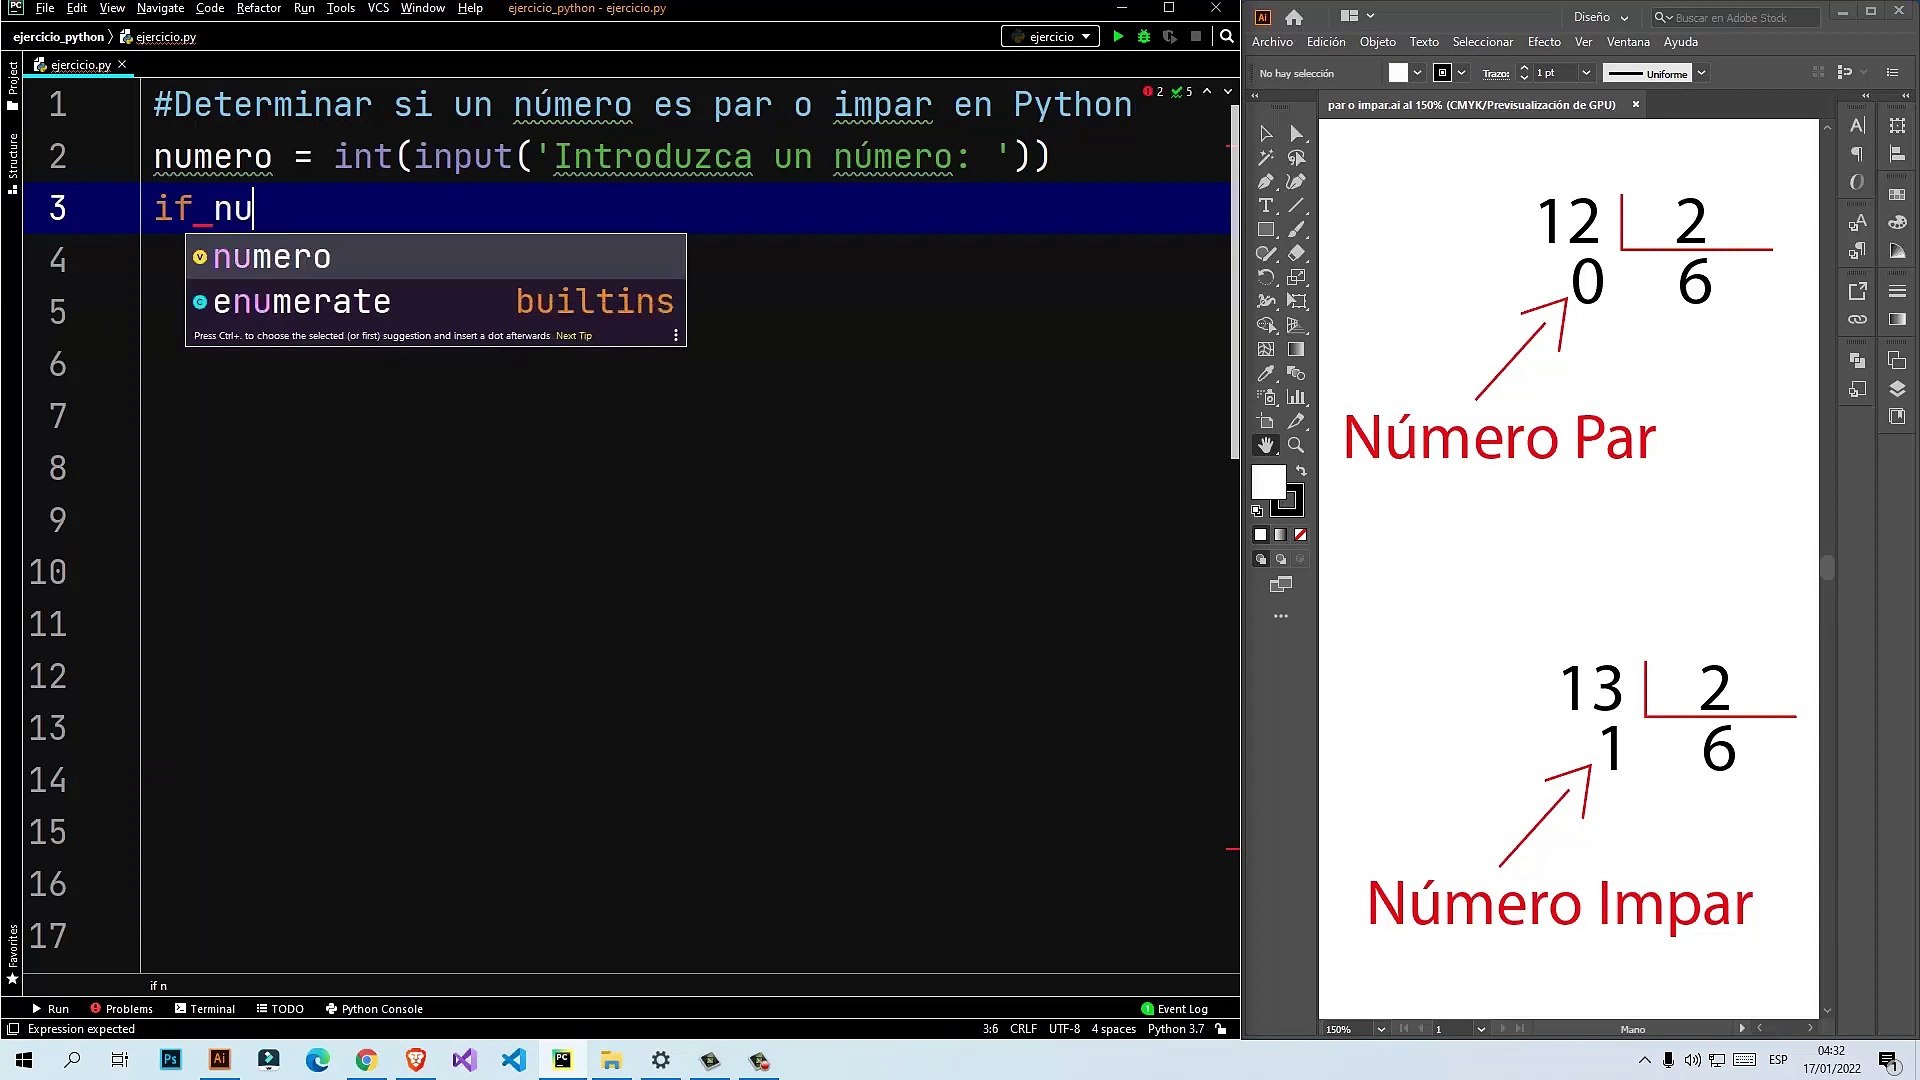Select the Pen tool in Illustrator toolbar

(x=1266, y=182)
